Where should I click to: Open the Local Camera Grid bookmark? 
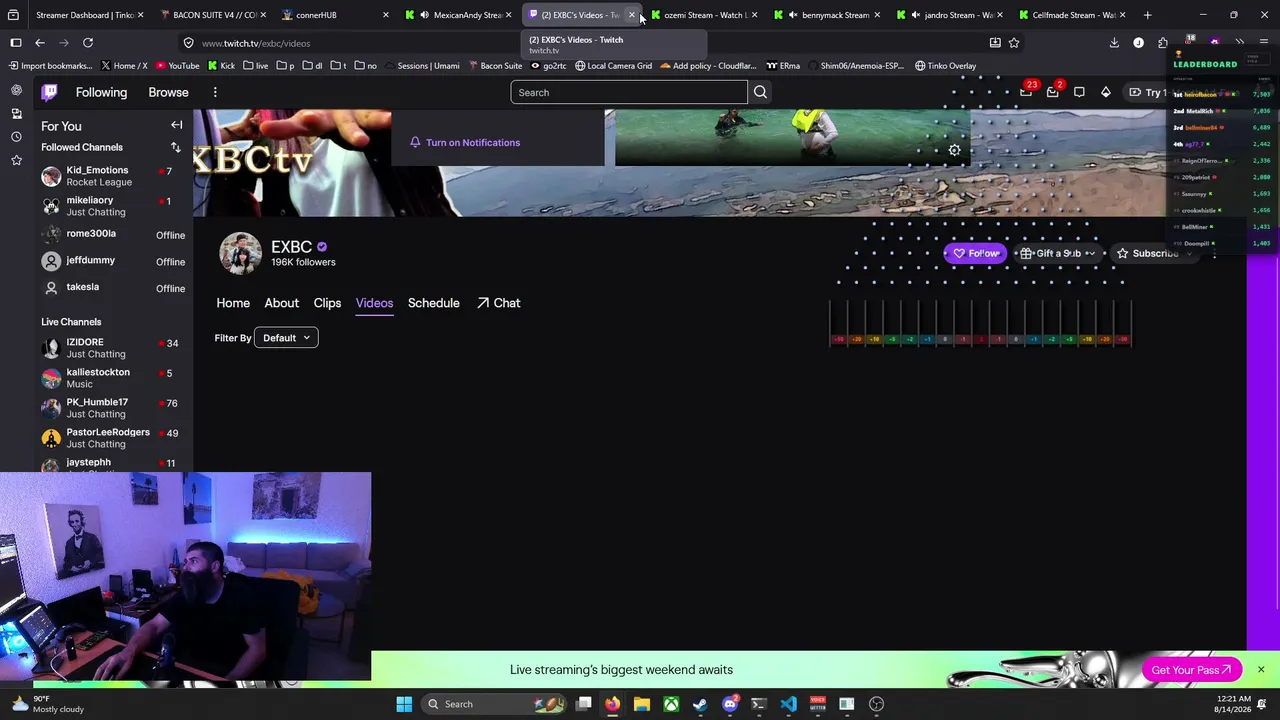pos(613,66)
